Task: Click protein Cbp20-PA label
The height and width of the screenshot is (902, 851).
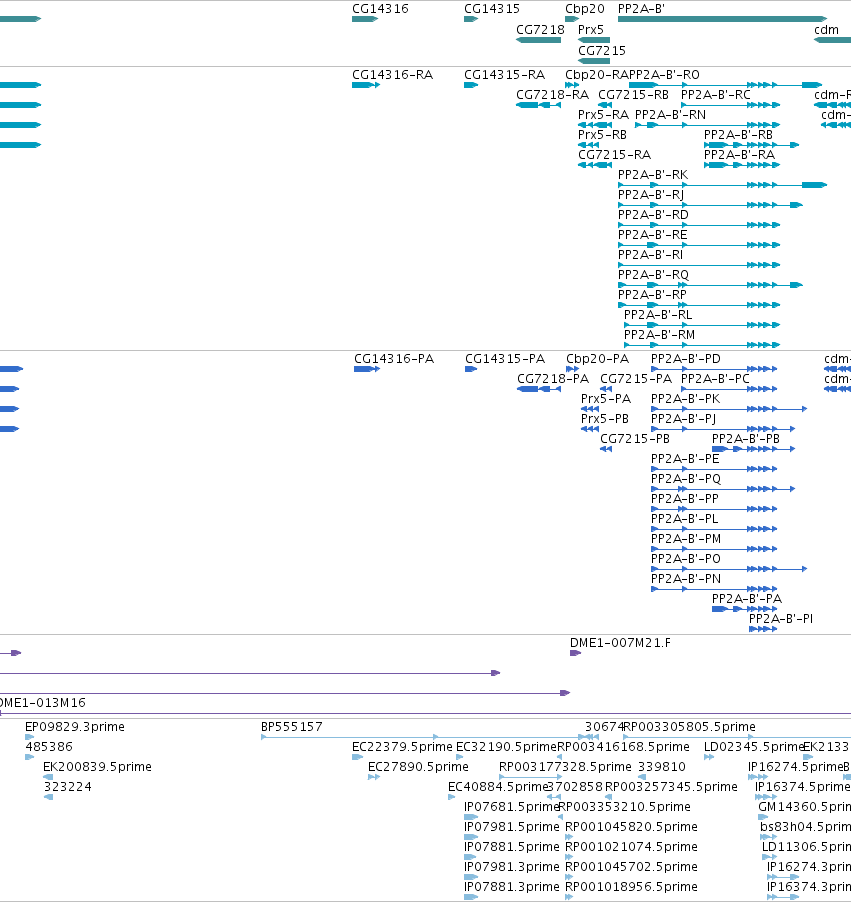Action: 598,359
